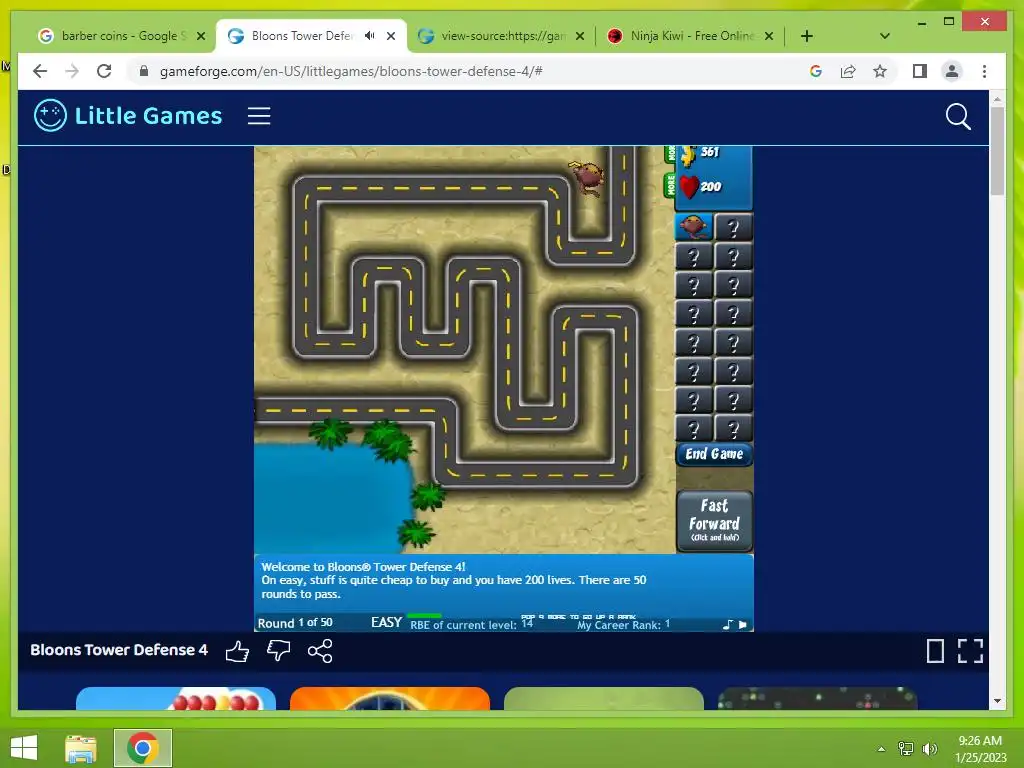Open the taskbar volume control
Viewport: 1024px width, 768px height.
click(929, 749)
